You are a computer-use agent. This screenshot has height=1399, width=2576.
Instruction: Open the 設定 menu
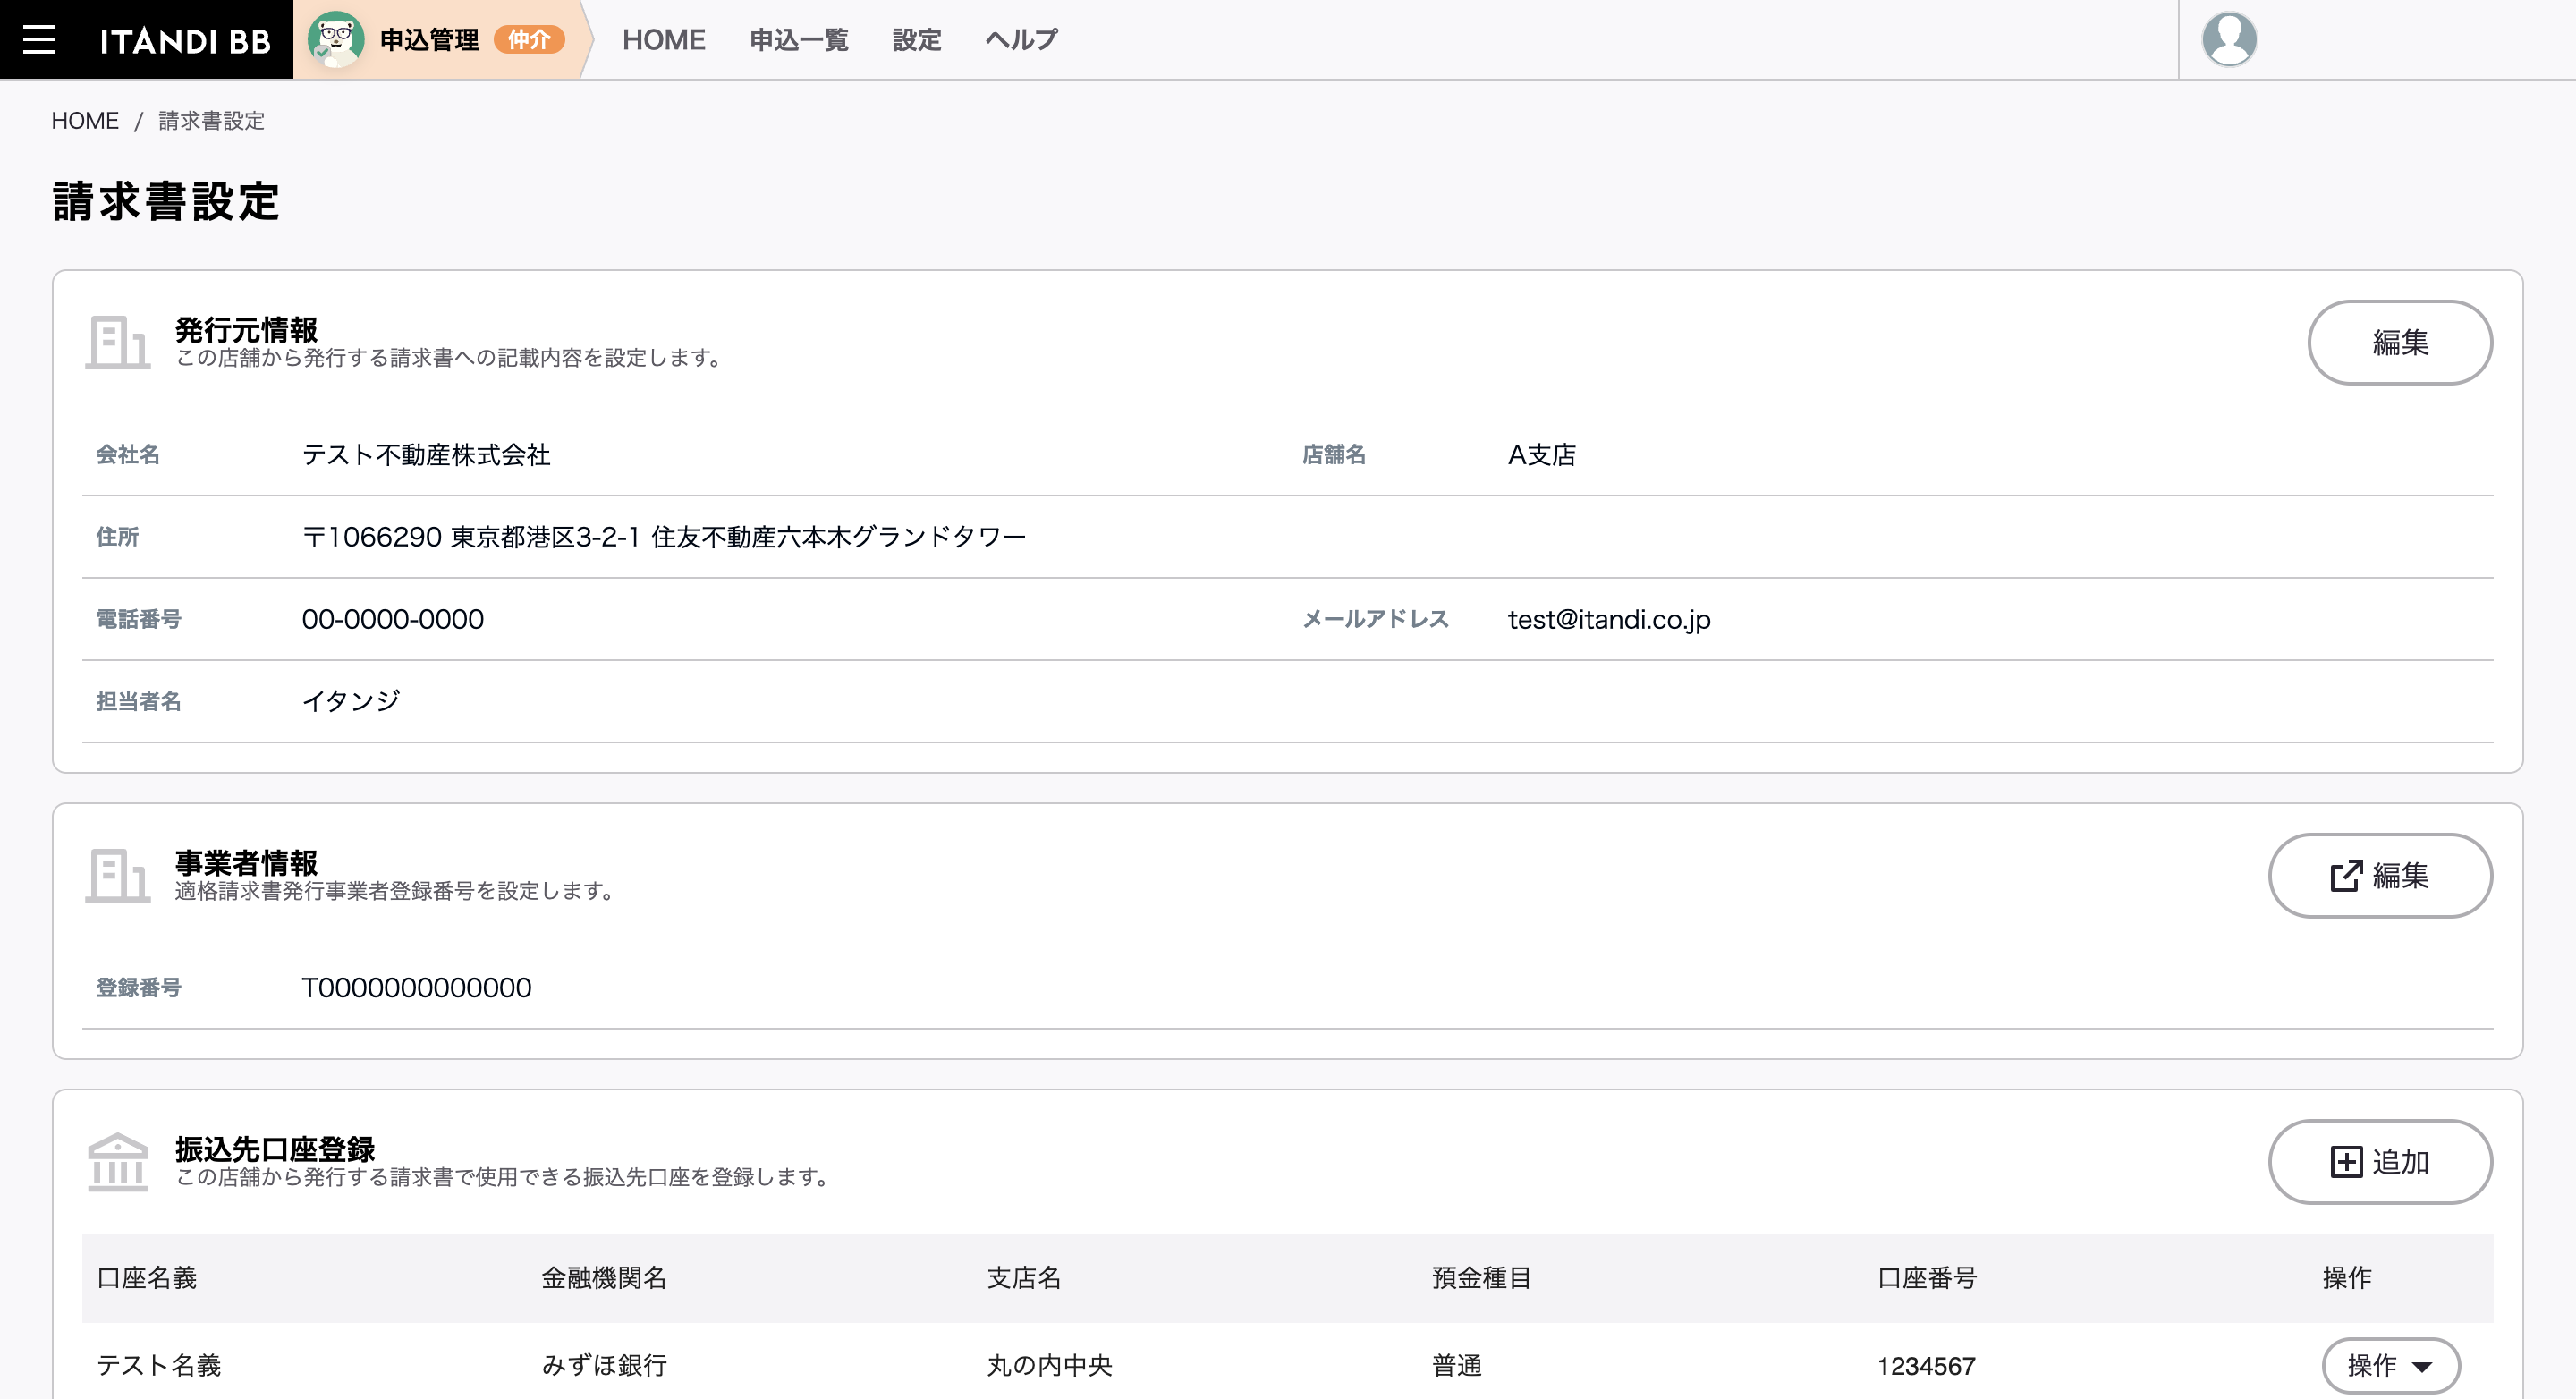coord(916,40)
